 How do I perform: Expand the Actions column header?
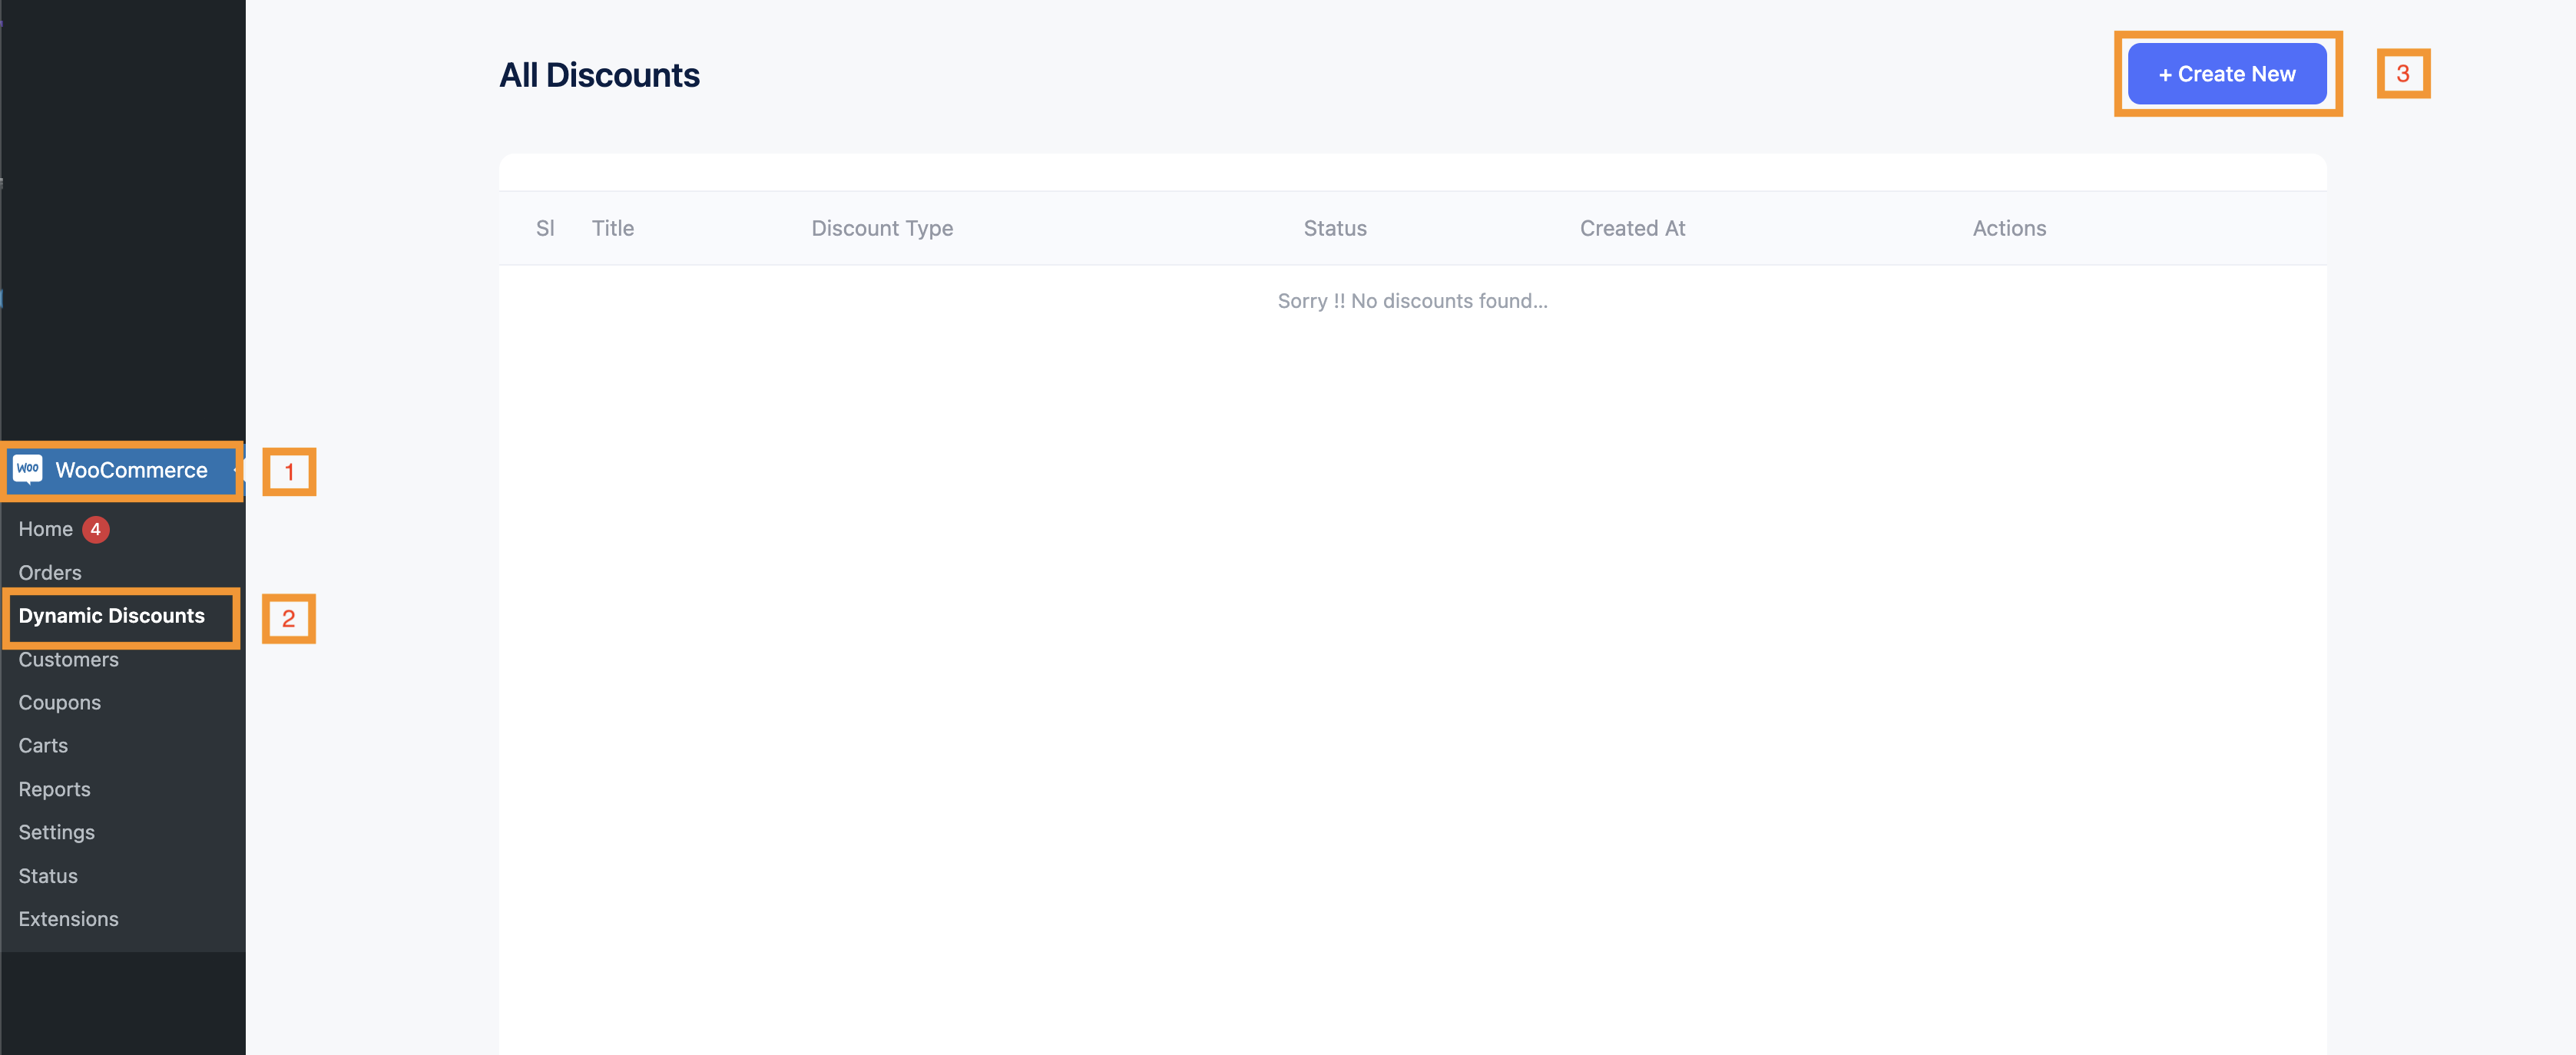(2009, 227)
